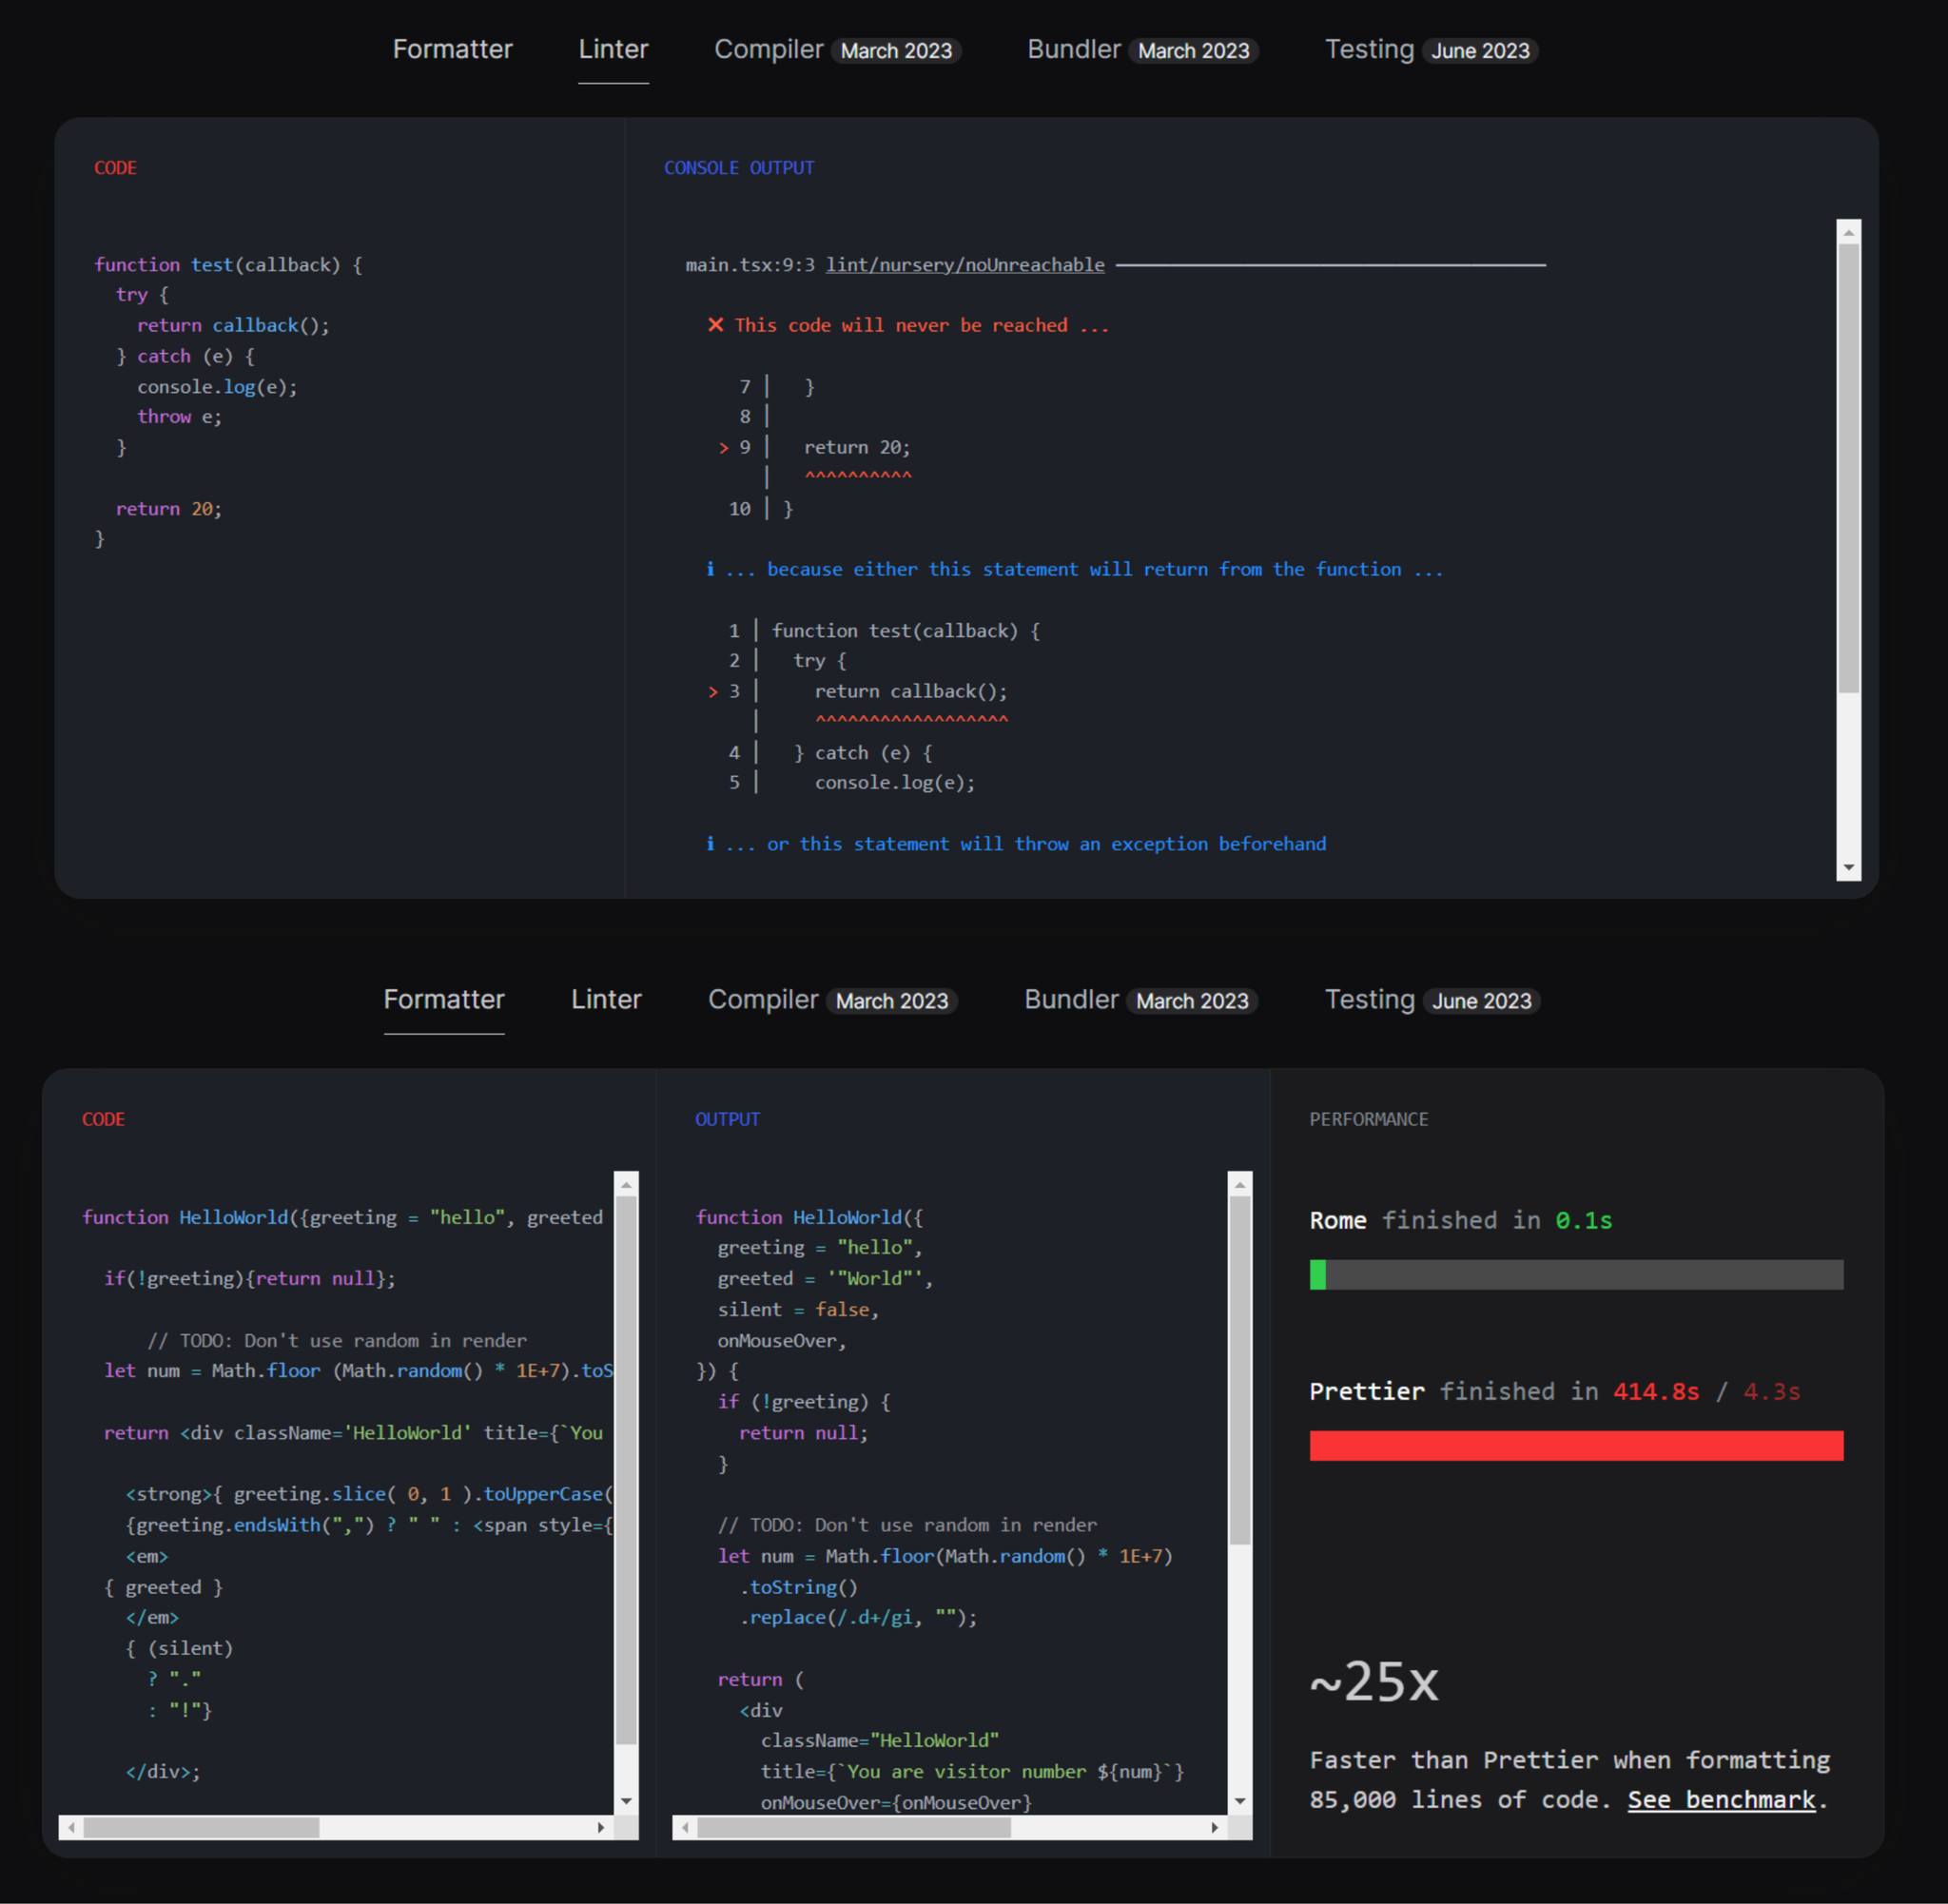1948x1904 pixels.
Task: Click 'main.tsx:9:3' file location text
Action: coord(750,265)
